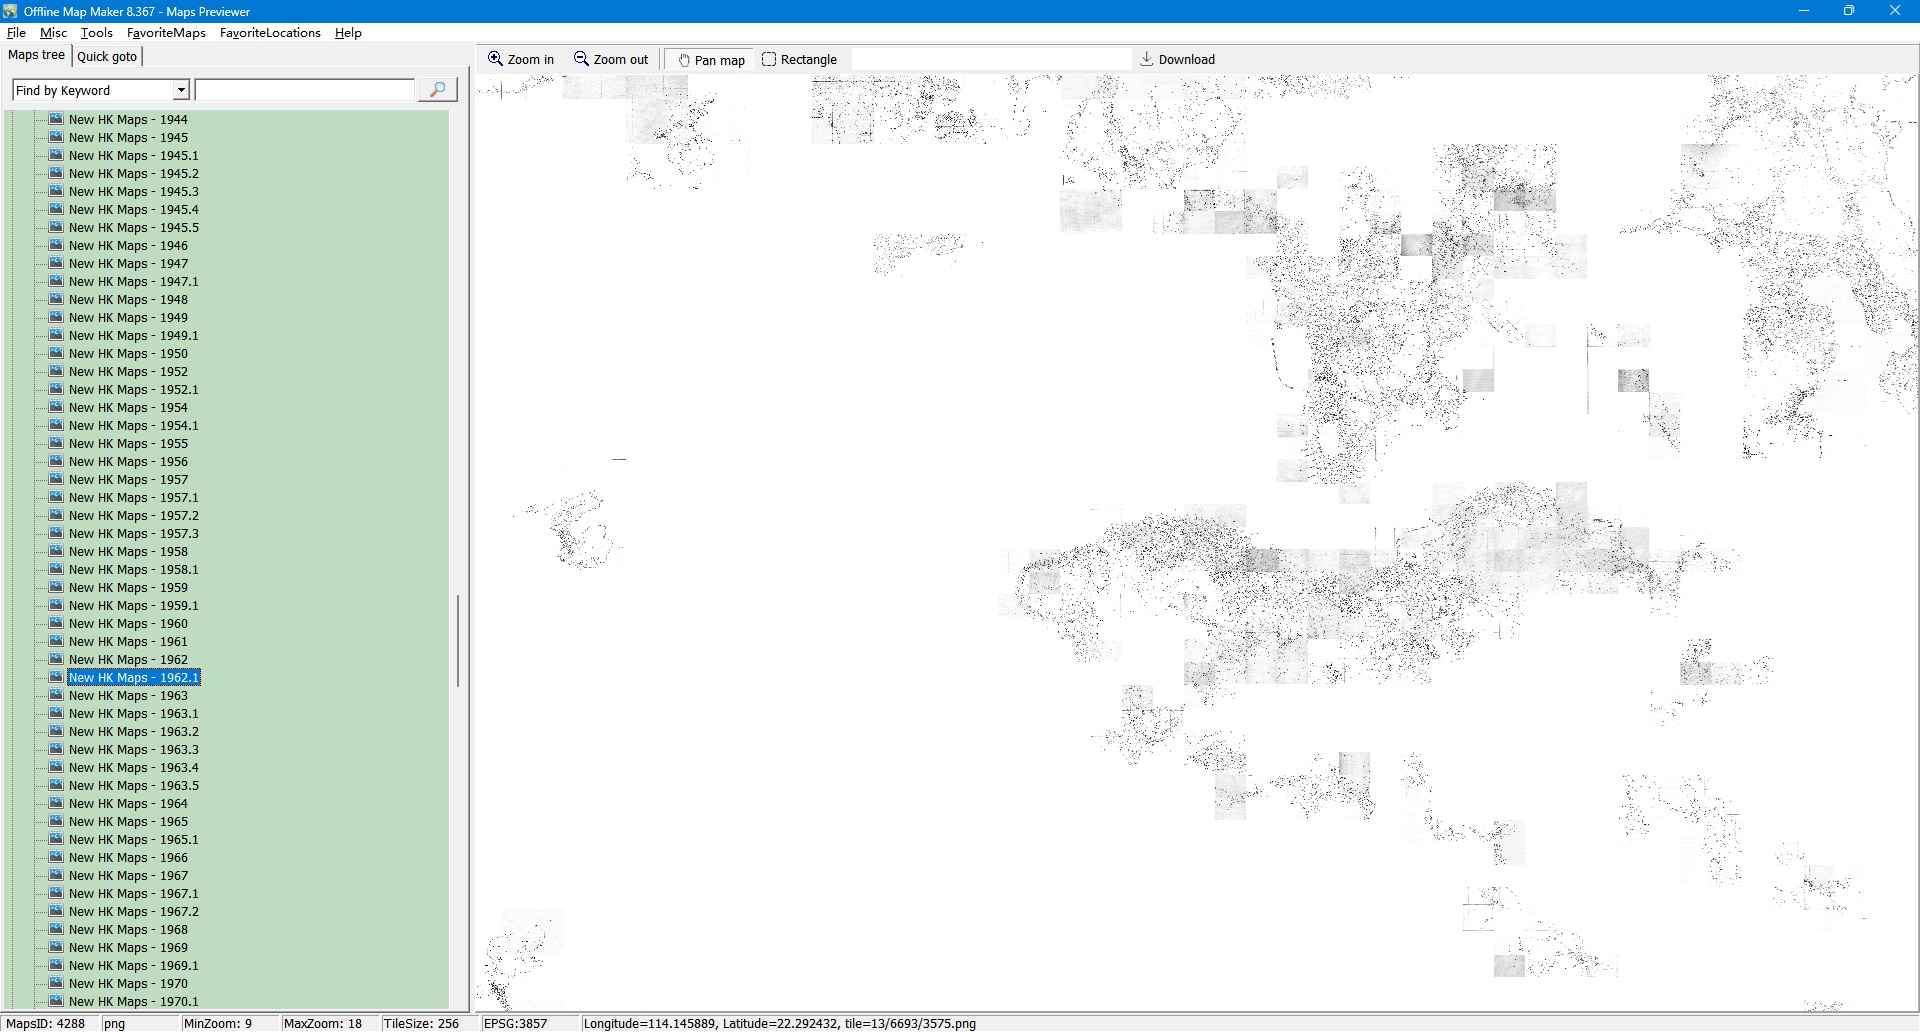Click the Download arrow icon
1920x1032 pixels.
(1147, 59)
